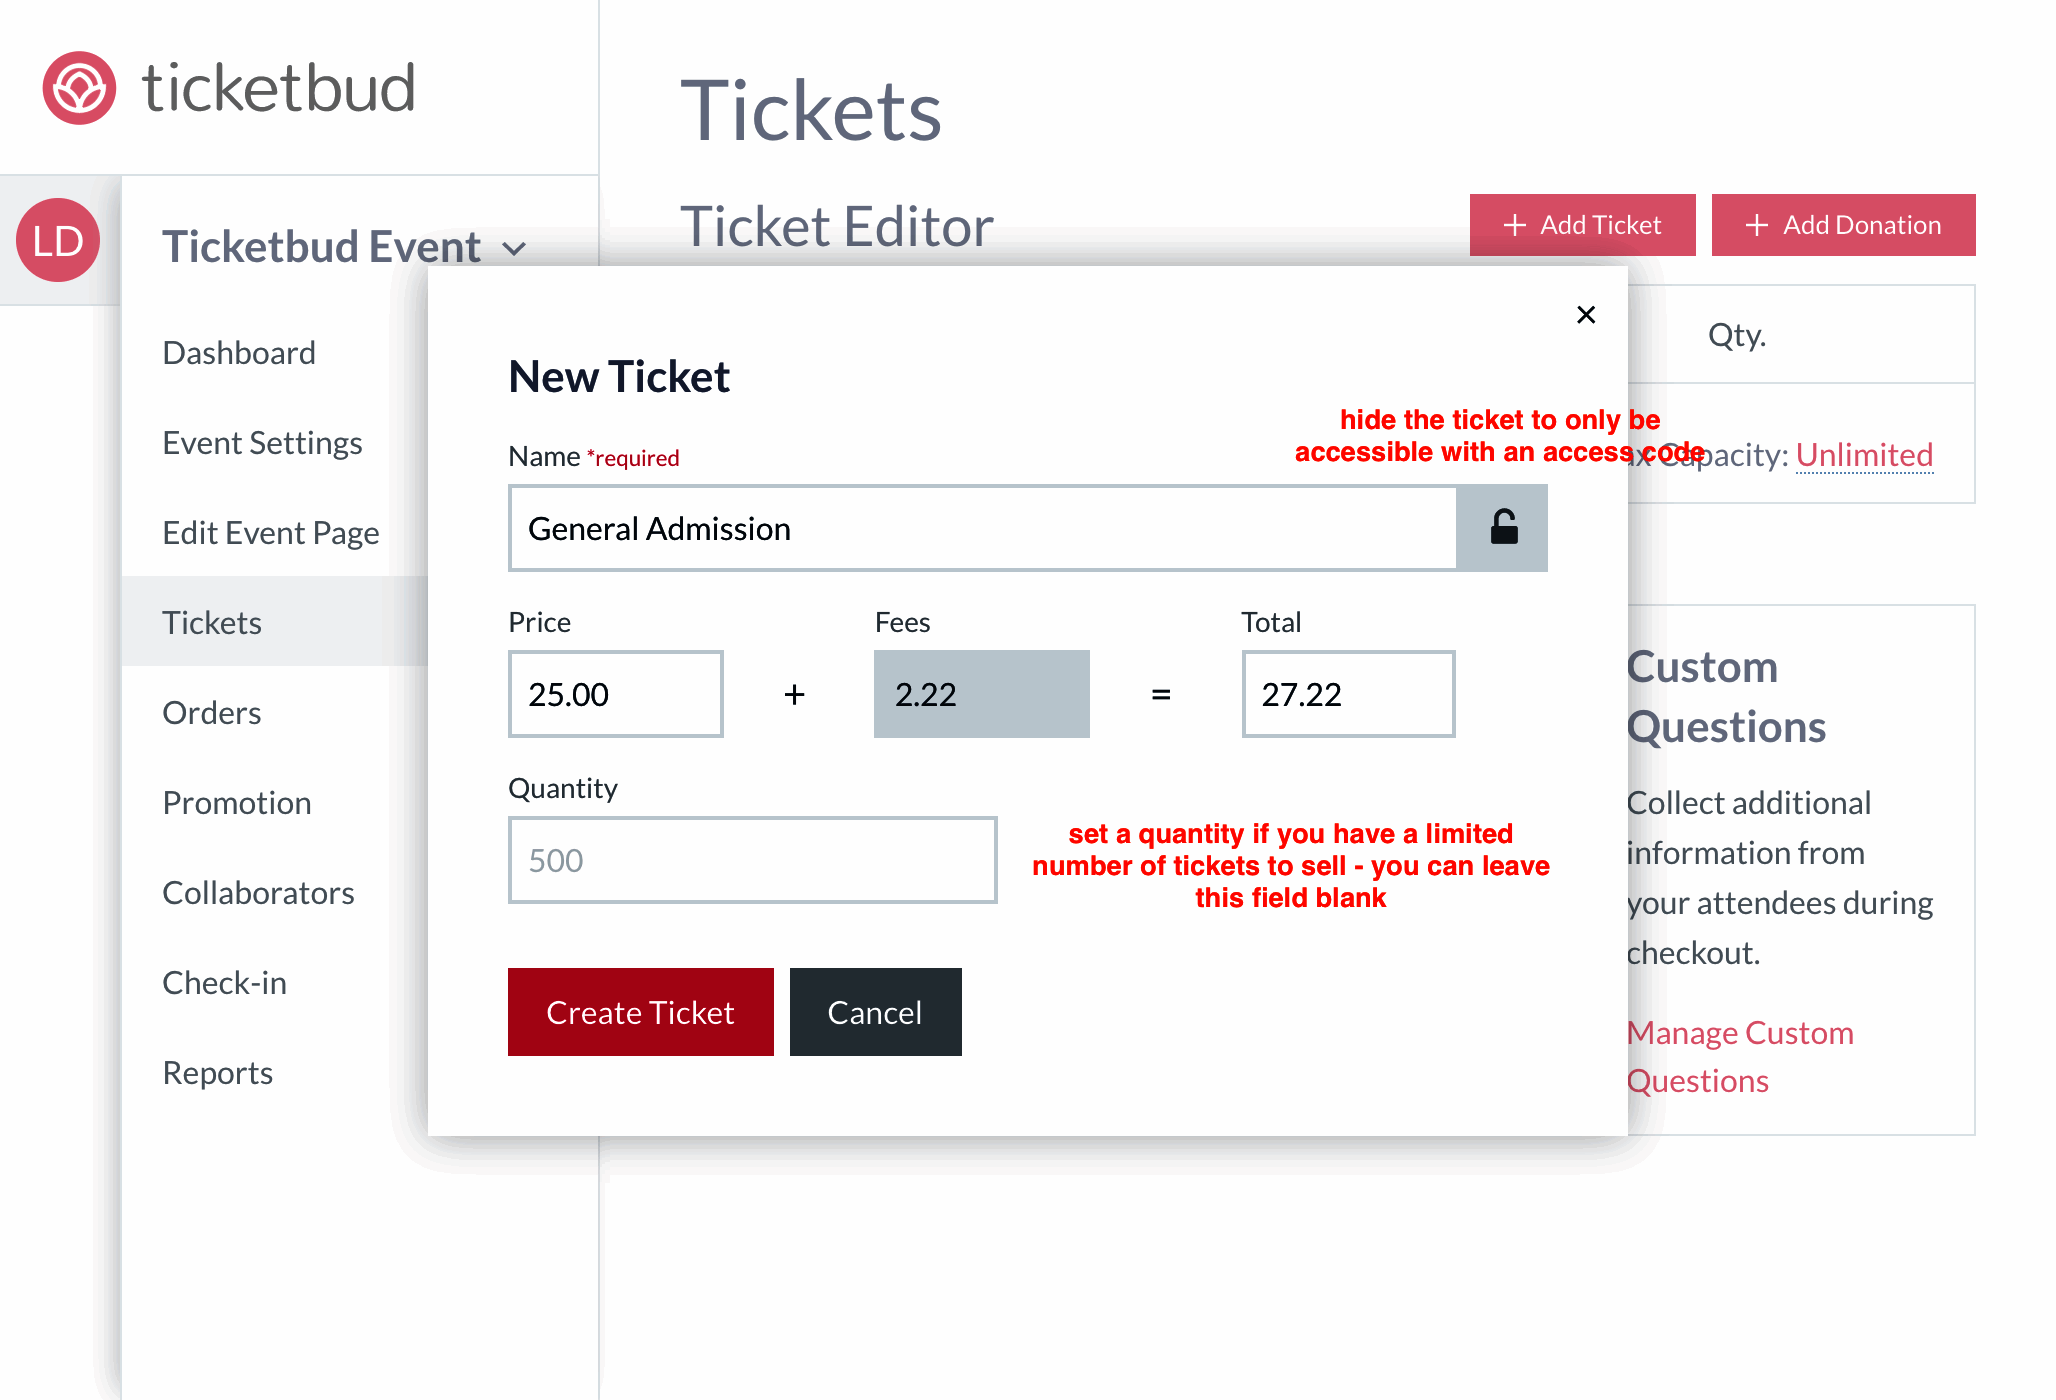Click the Quantity input field
The height and width of the screenshot is (1400, 2056).
pos(752,860)
